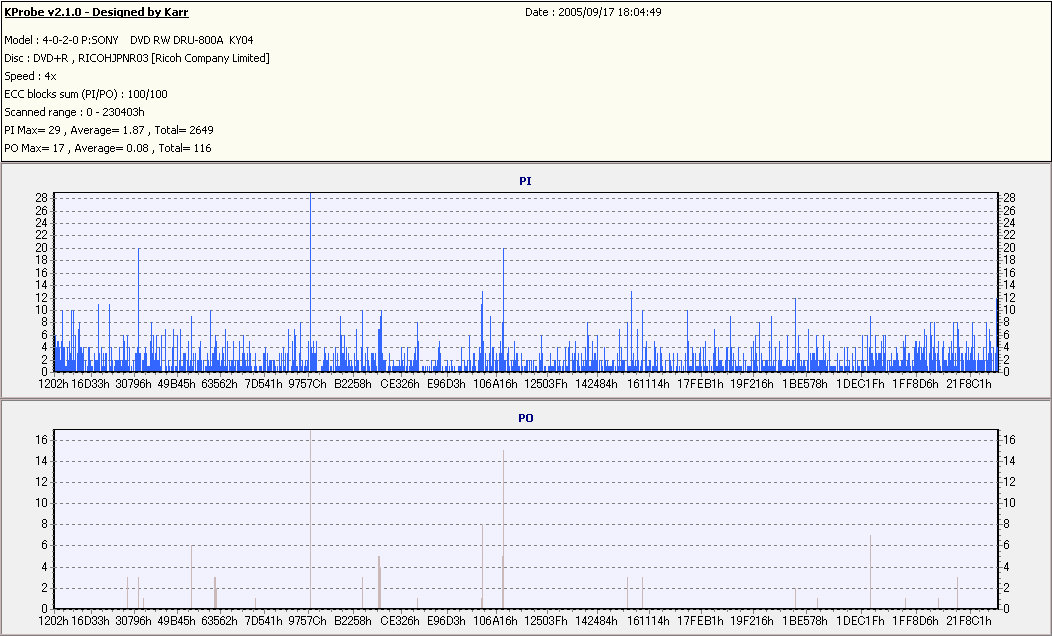This screenshot has width=1052, height=636.
Task: Click 'E96D3h' on the PI chart x-axis
Action: [x=446, y=384]
